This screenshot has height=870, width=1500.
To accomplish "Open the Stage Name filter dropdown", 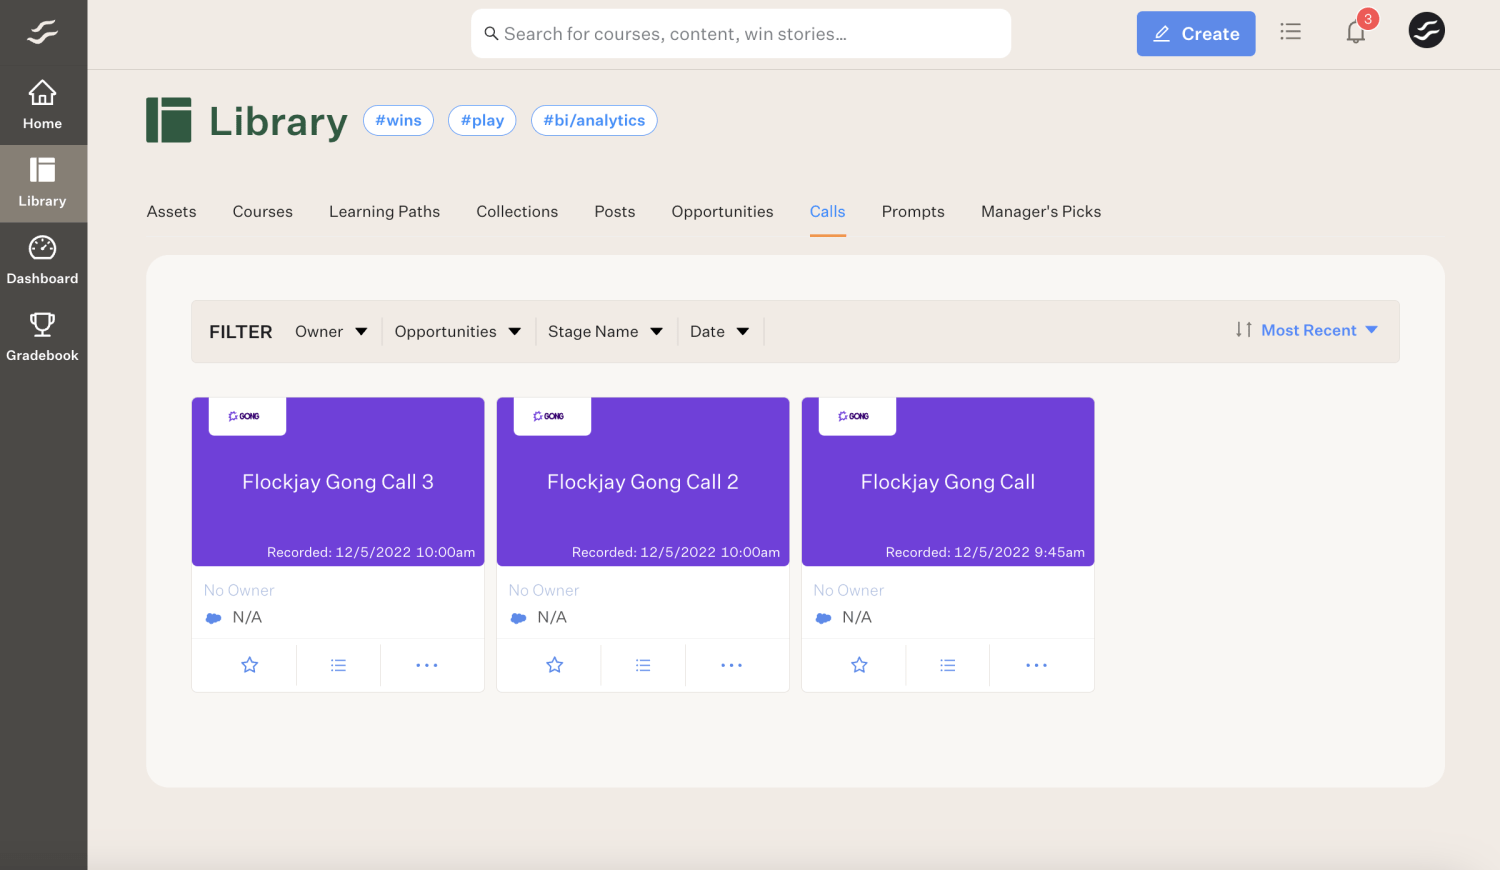I will (x=605, y=332).
